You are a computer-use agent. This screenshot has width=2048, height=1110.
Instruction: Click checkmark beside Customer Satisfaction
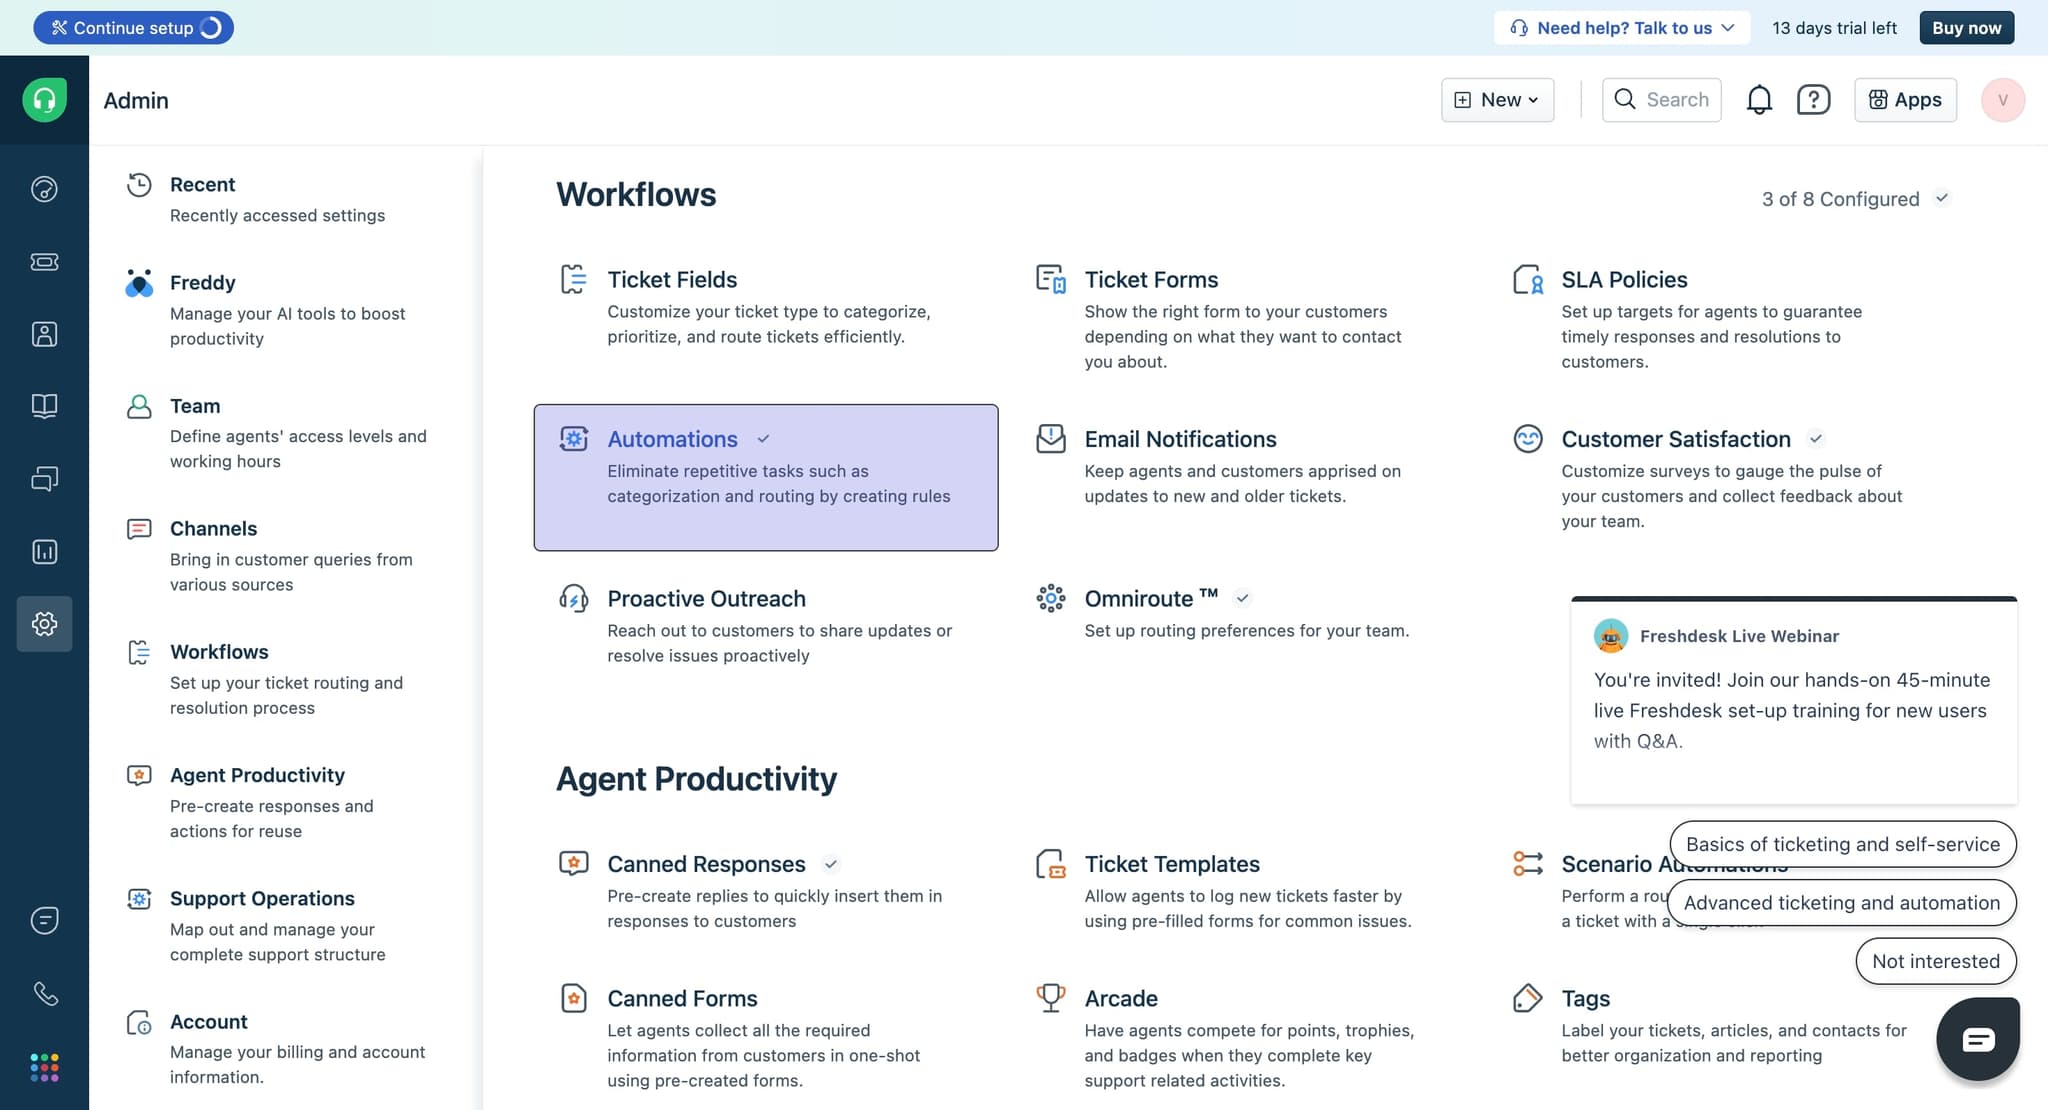click(1816, 439)
